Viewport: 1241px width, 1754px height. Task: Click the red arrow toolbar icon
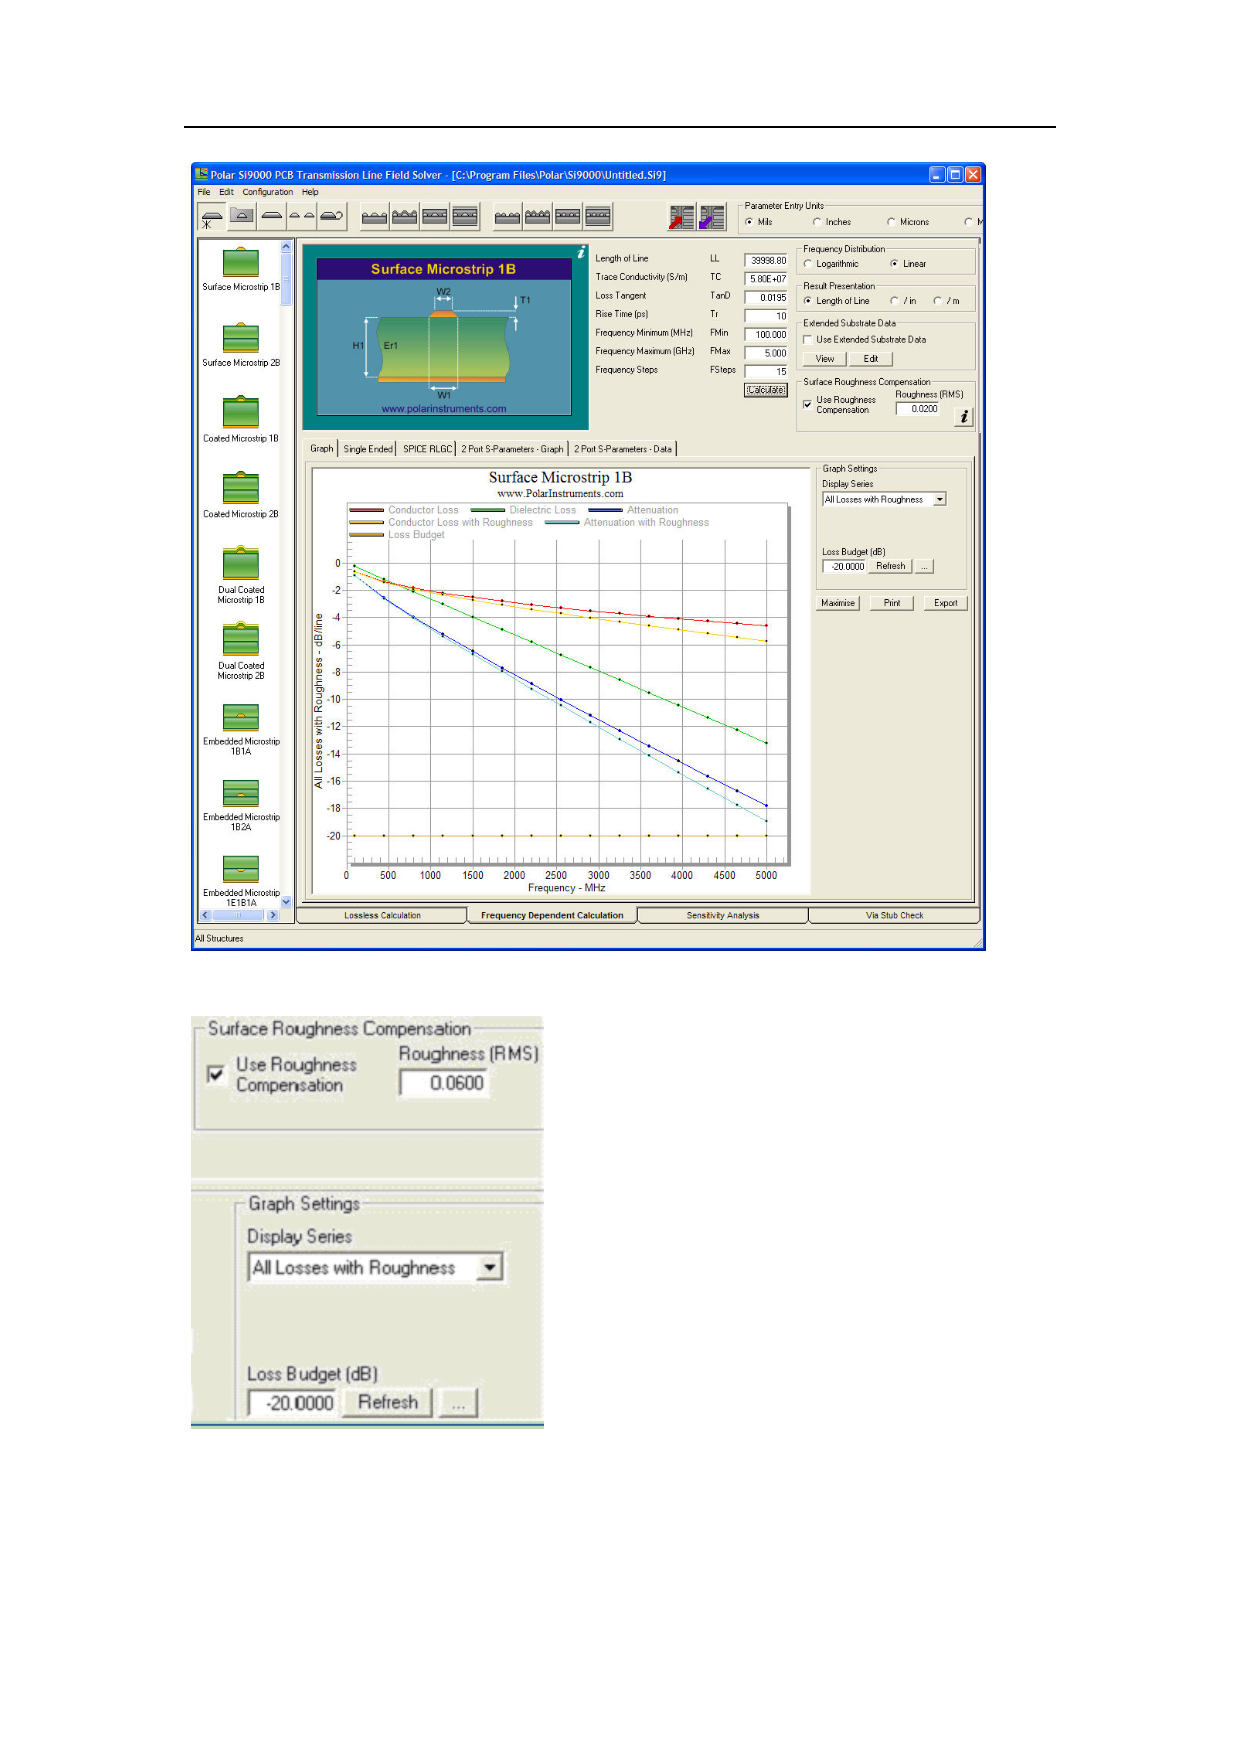coord(681,217)
